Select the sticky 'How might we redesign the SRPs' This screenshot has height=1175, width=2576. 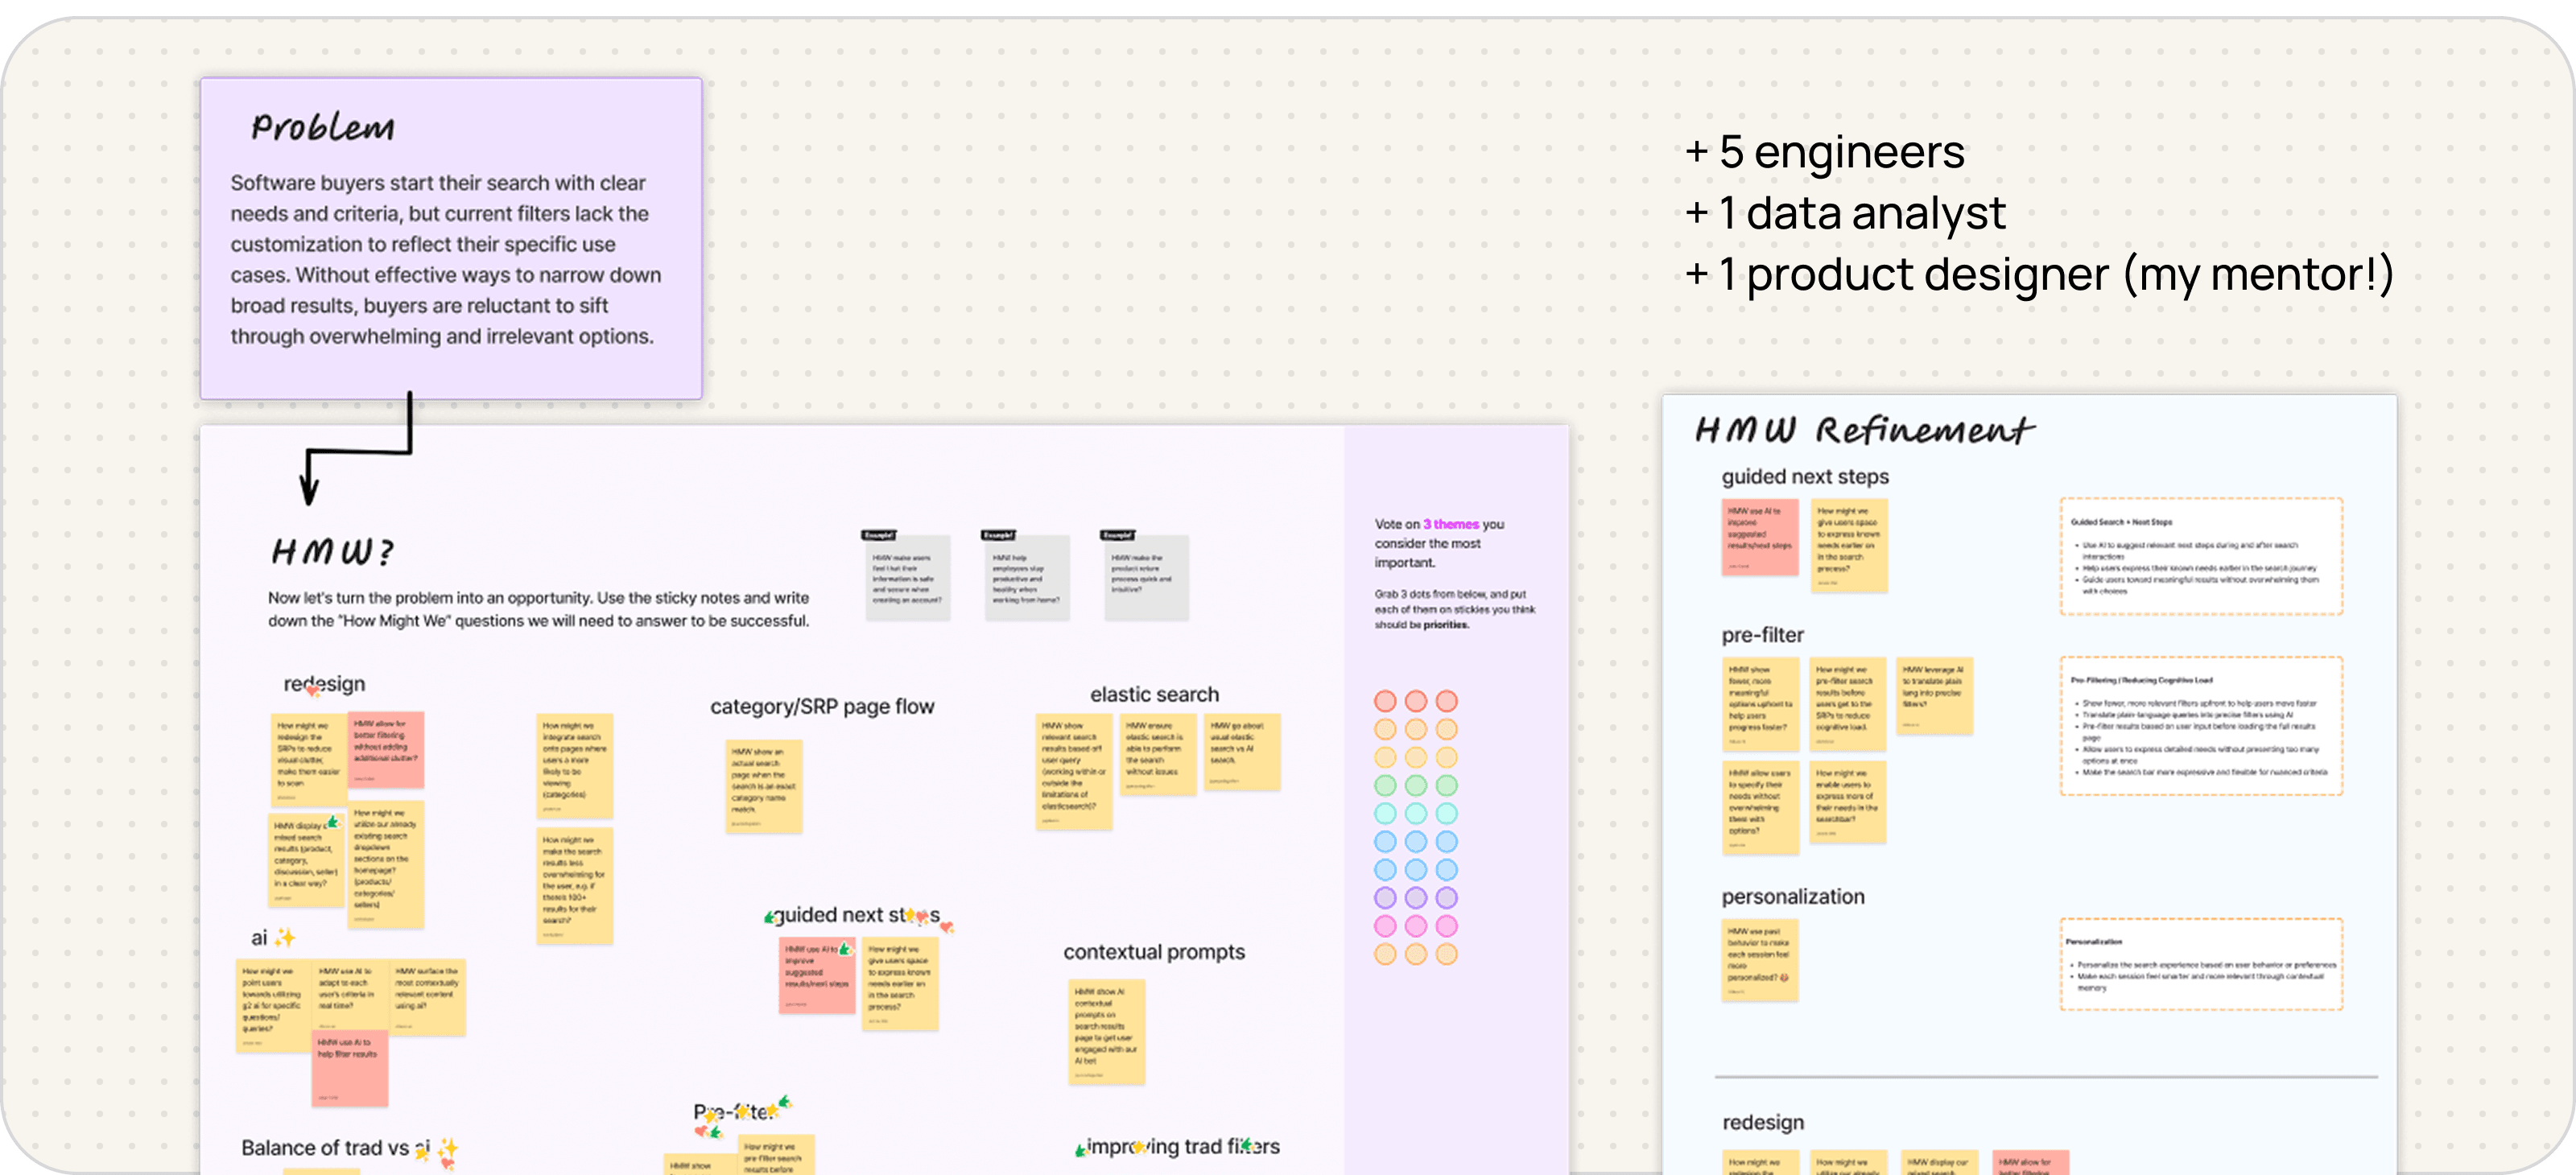pos(309,759)
